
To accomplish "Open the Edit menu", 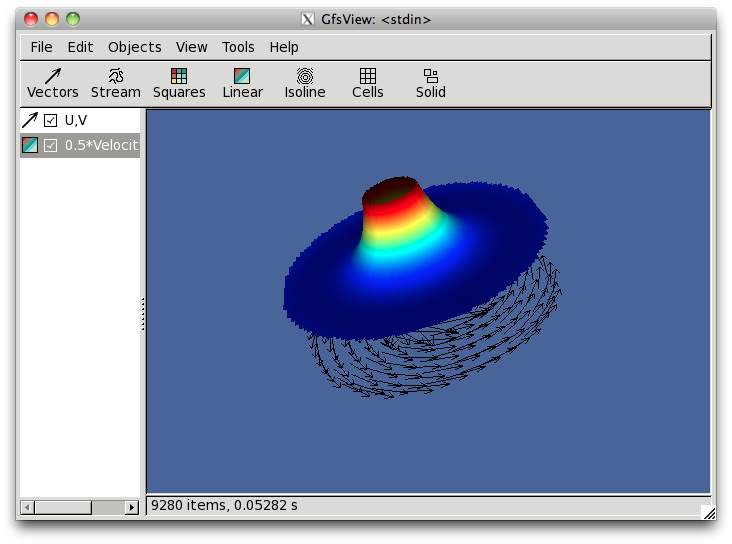I will [80, 47].
